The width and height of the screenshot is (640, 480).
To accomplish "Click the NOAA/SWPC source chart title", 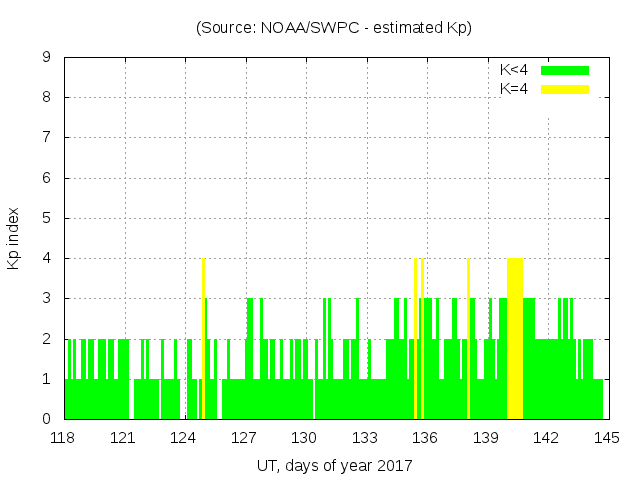I will 333,27.
